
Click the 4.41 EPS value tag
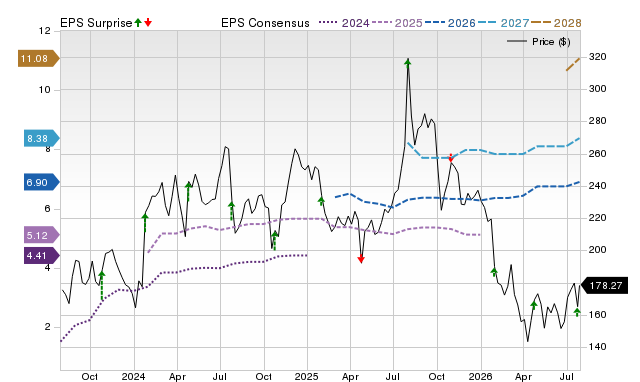tap(42, 256)
